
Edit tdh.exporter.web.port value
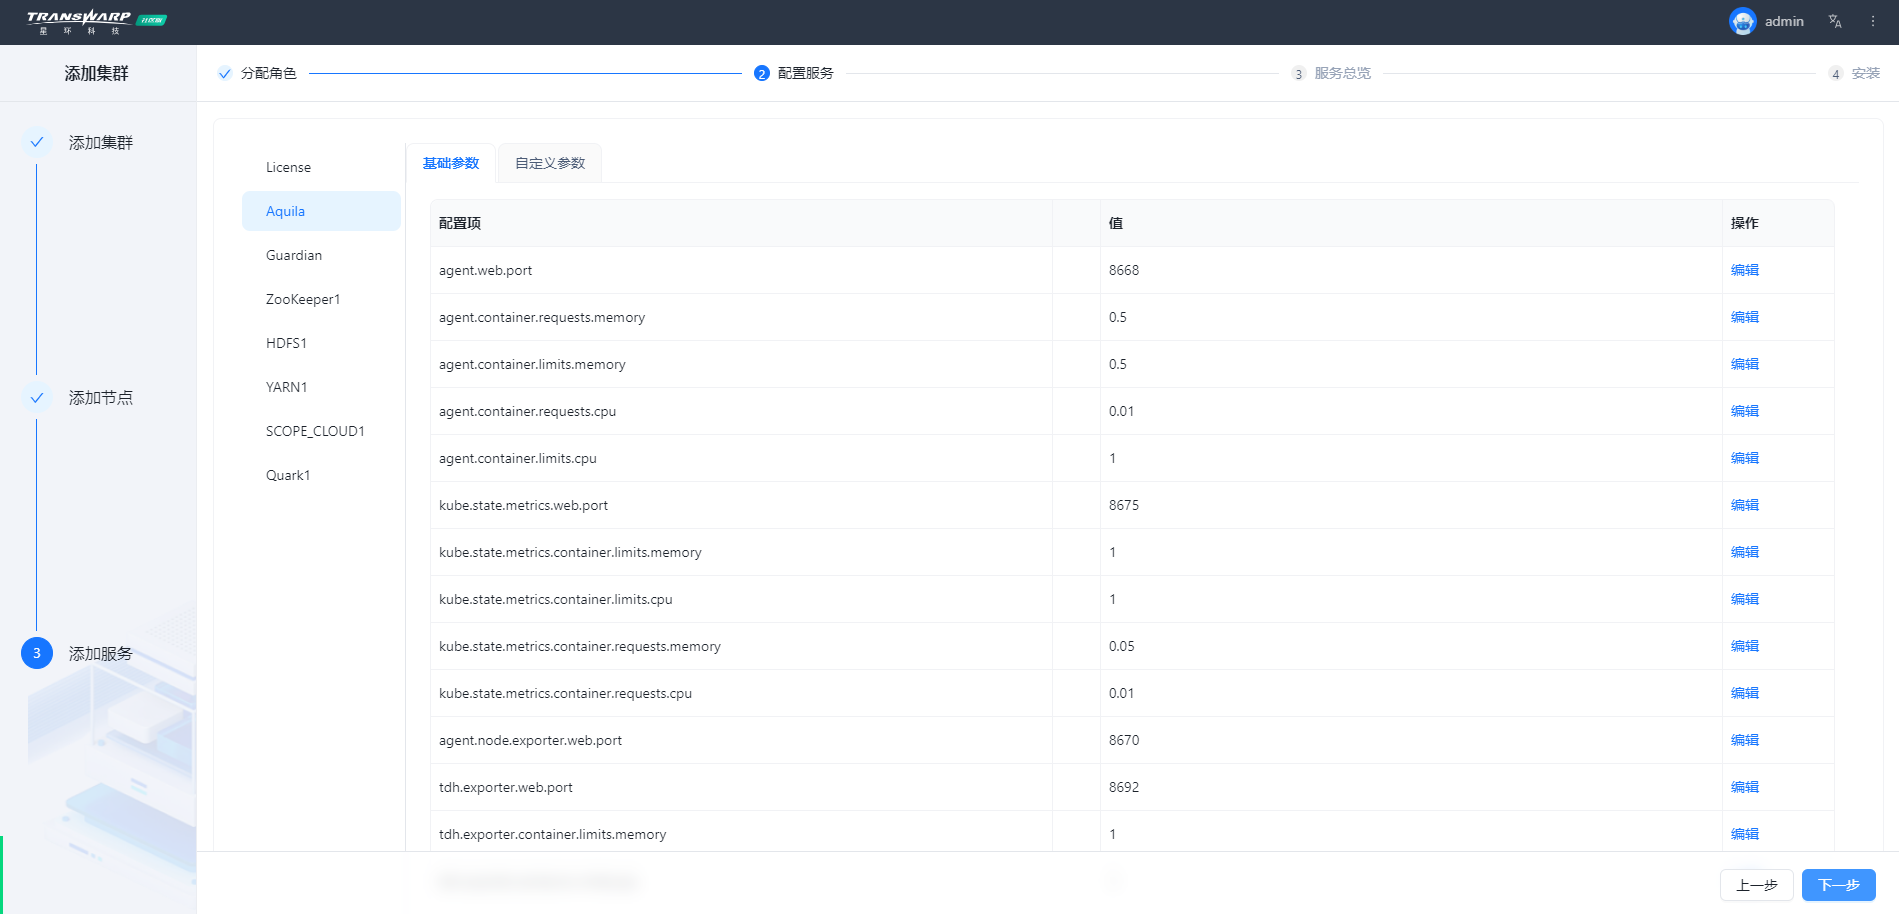pos(1745,787)
